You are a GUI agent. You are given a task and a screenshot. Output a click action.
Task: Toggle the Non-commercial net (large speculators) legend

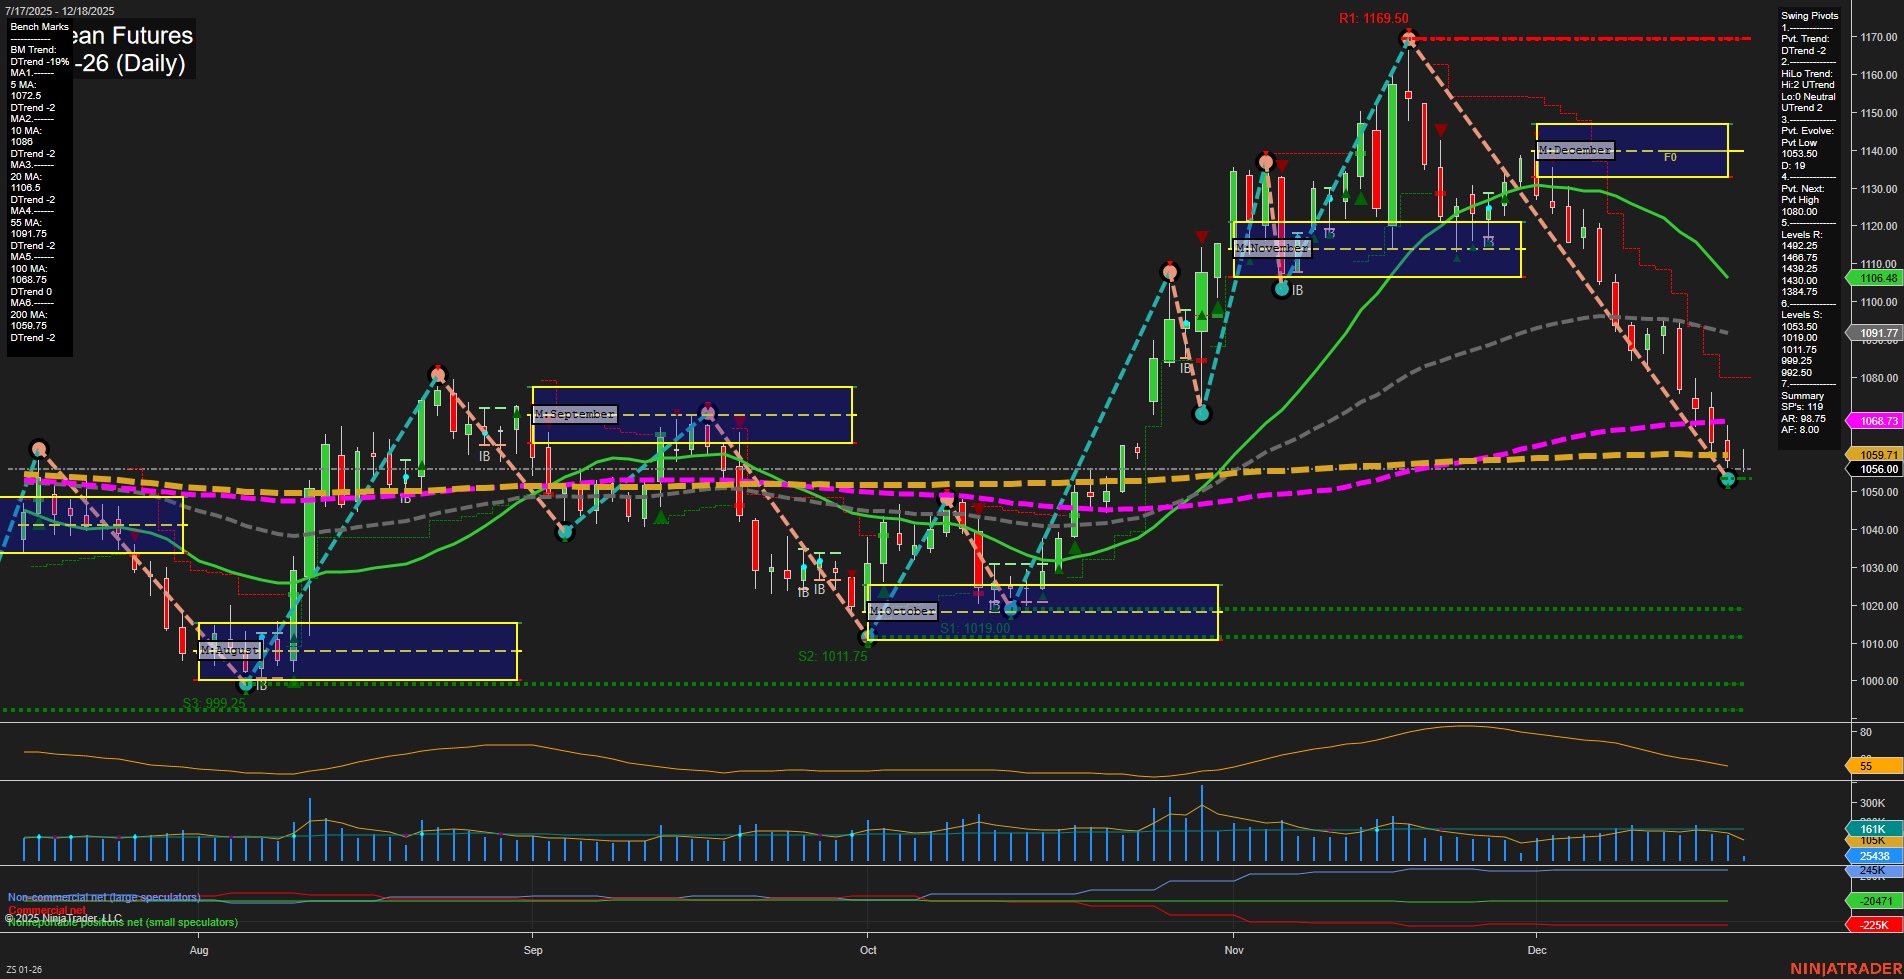[x=103, y=897]
